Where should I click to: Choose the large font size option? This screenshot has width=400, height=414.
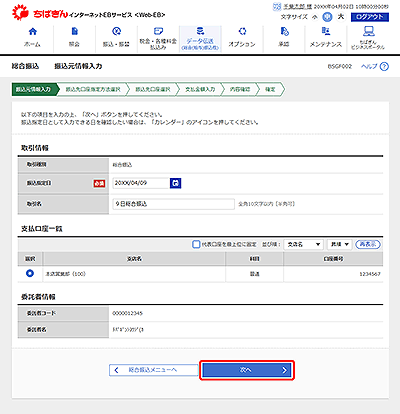[x=341, y=16]
